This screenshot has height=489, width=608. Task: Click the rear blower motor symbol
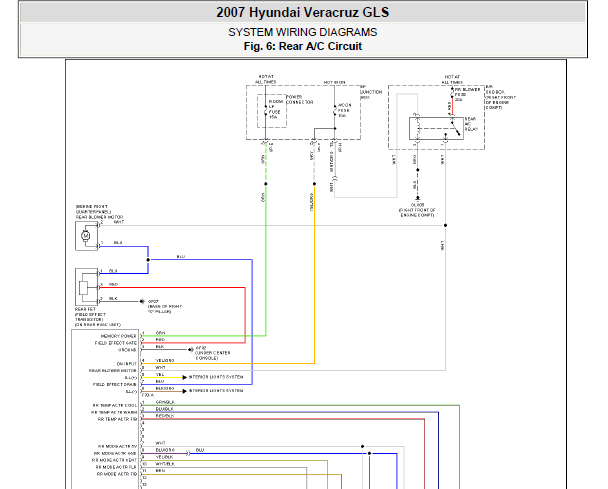(x=86, y=236)
